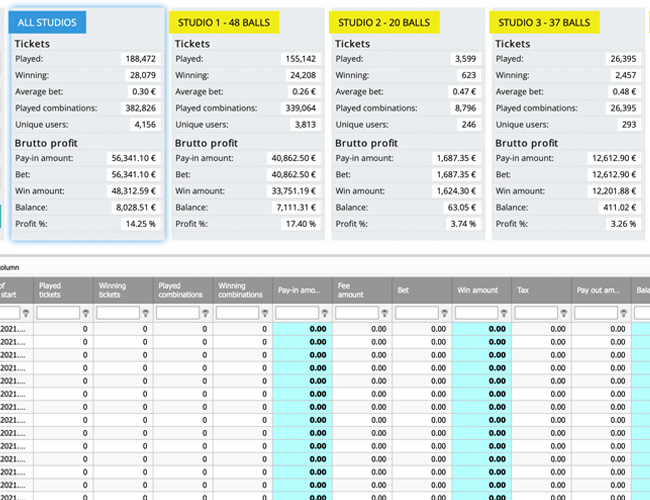Sort by Pay out amount column header
Viewport: 650px width, 500px height.
601,290
